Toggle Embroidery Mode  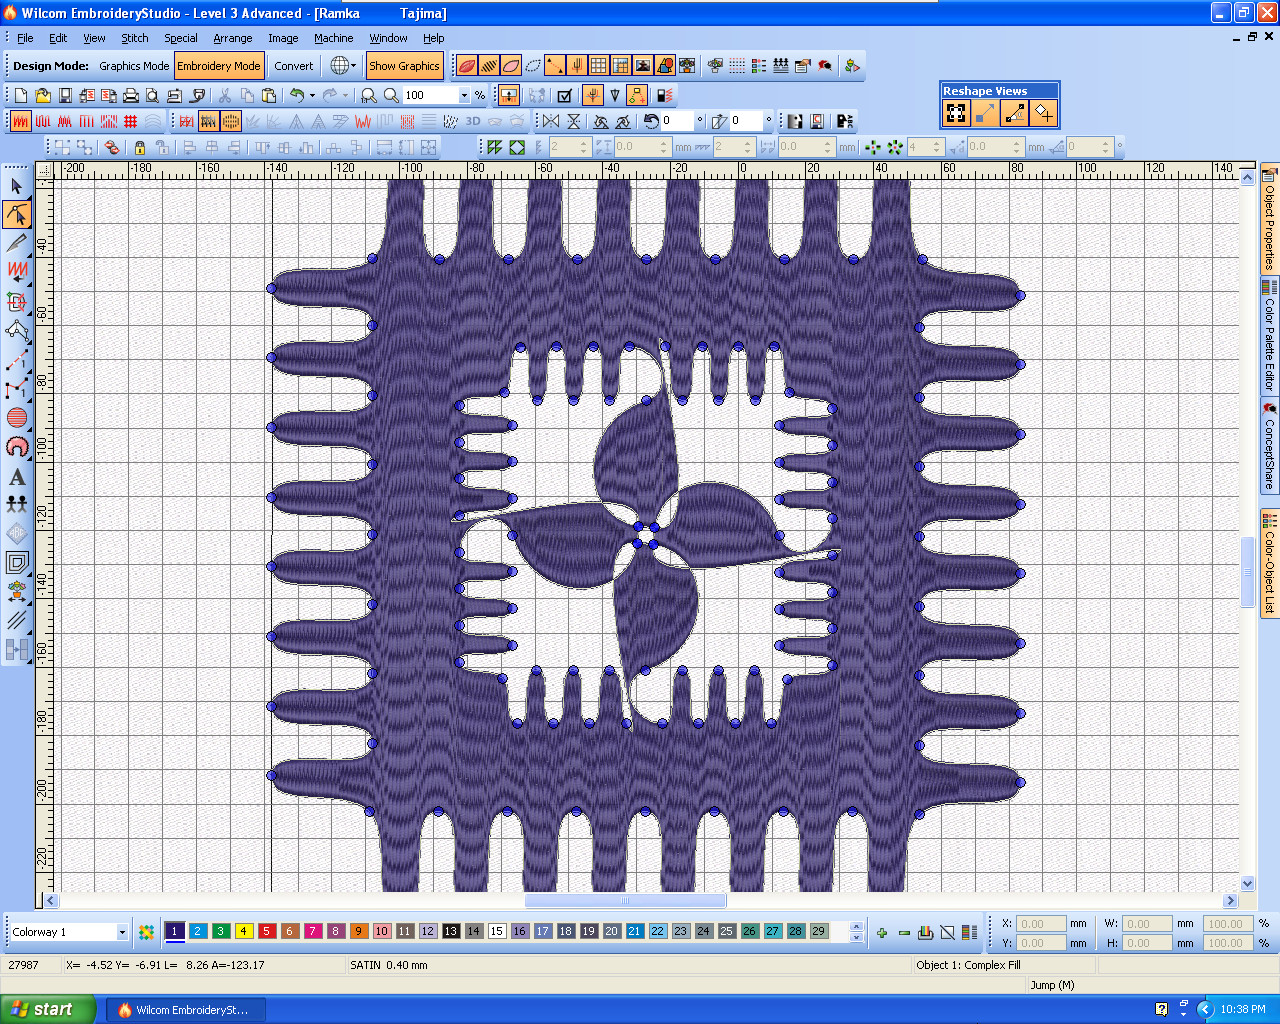(x=219, y=66)
